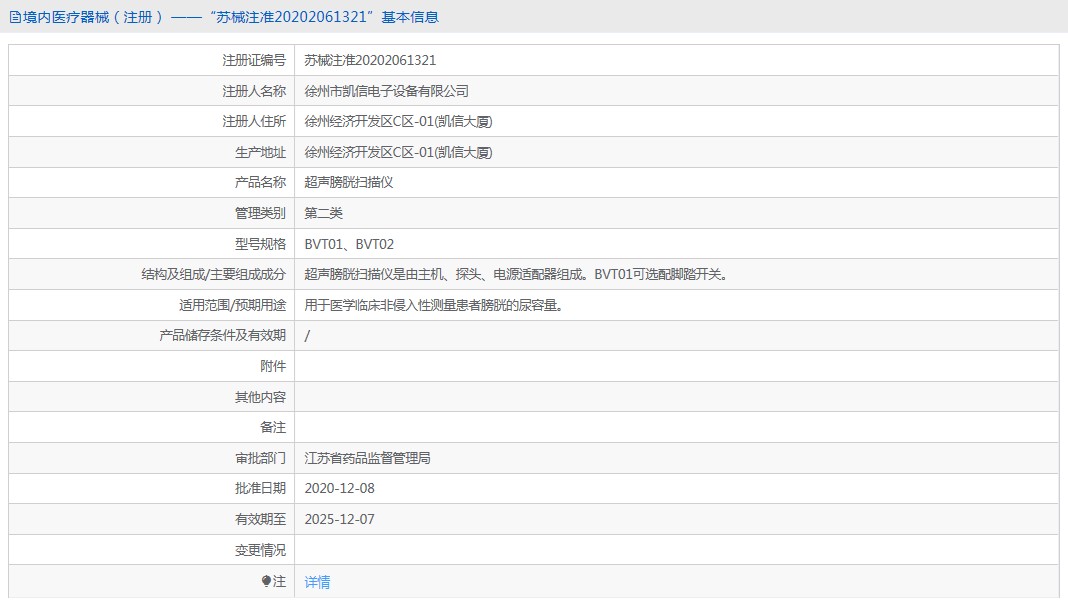Click the 产品名称 label
Screen dimensions: 1068x605
click(260, 183)
